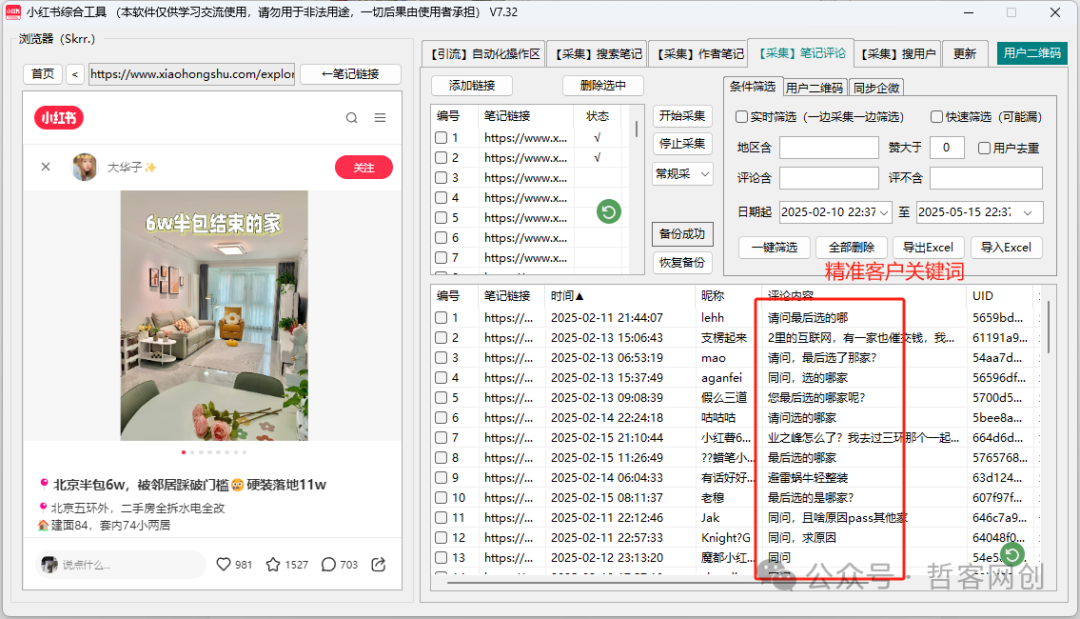This screenshot has height=619, width=1080.
Task: Open start date dropdown 2025-02-10
Action: click(884, 212)
